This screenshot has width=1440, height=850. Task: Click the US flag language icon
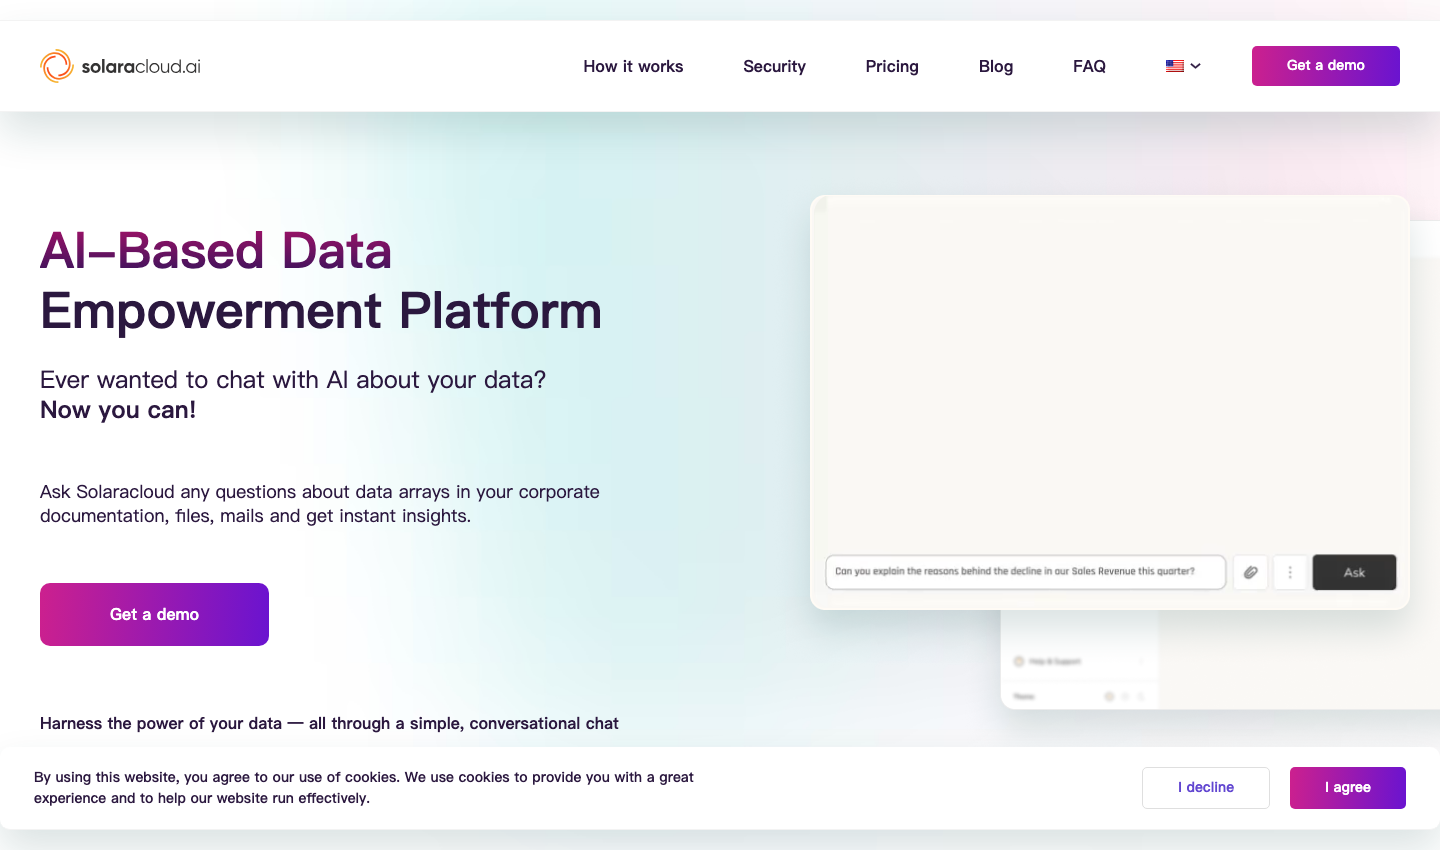point(1175,66)
